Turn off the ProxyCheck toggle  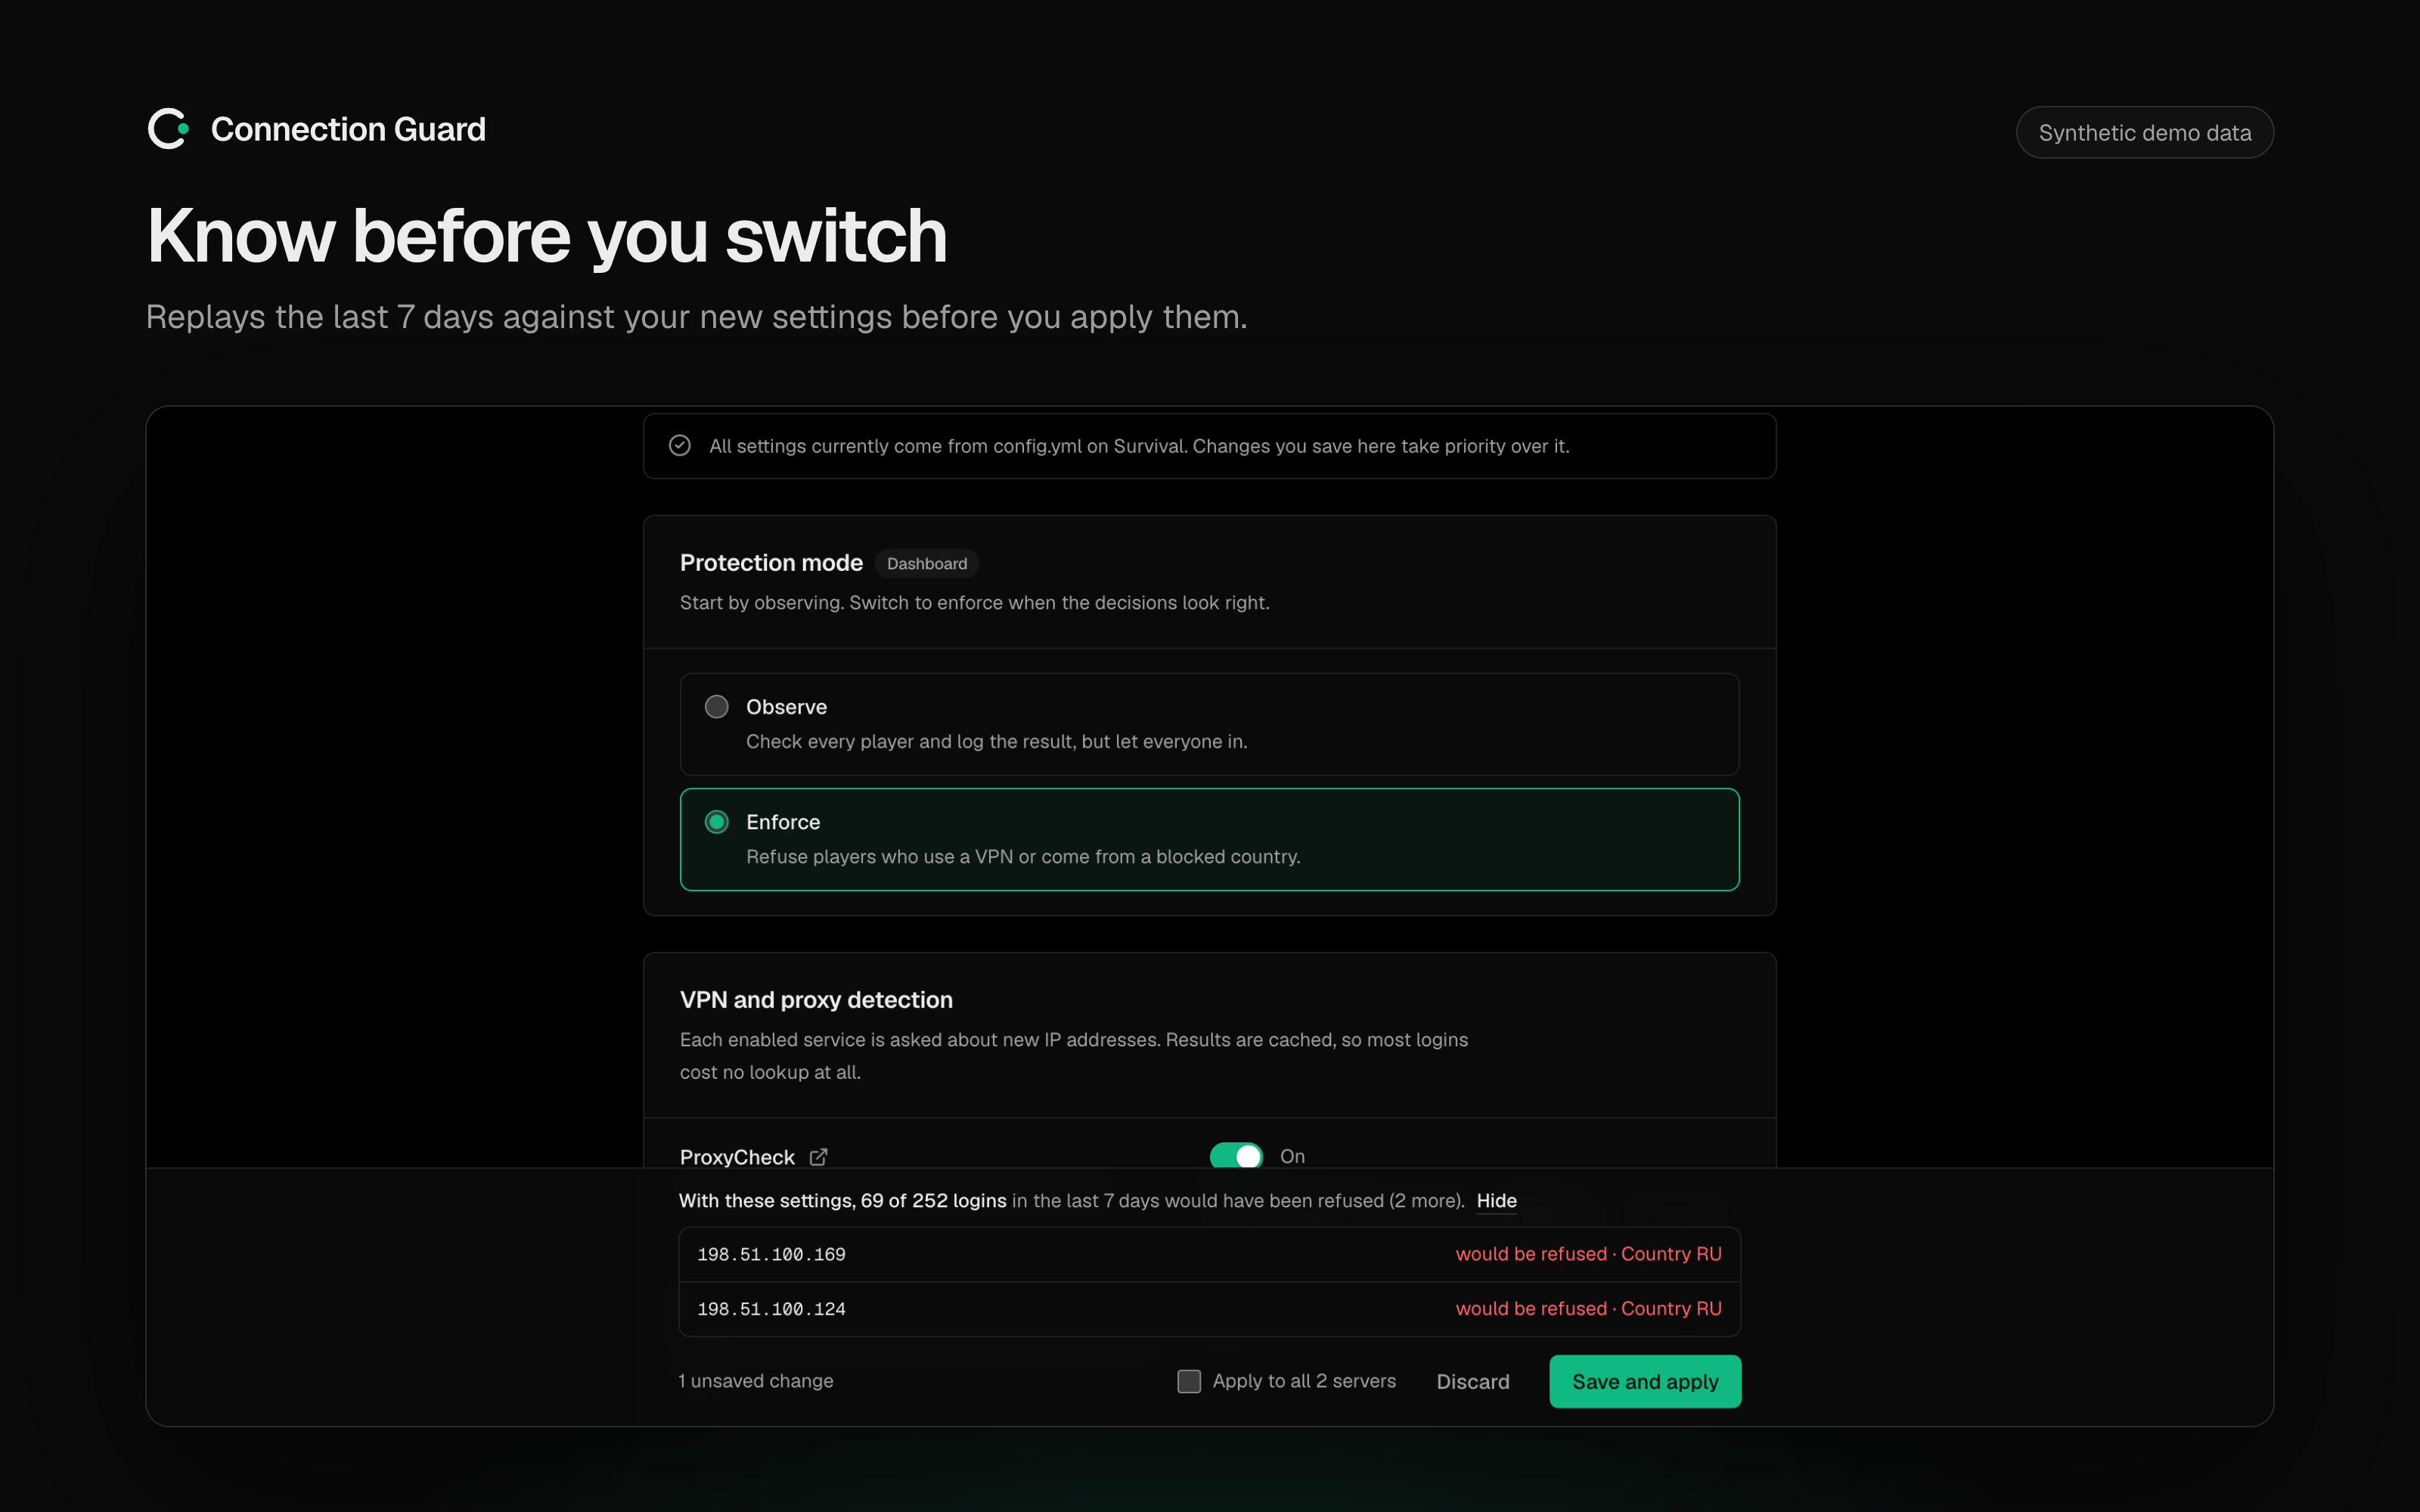click(1236, 1156)
